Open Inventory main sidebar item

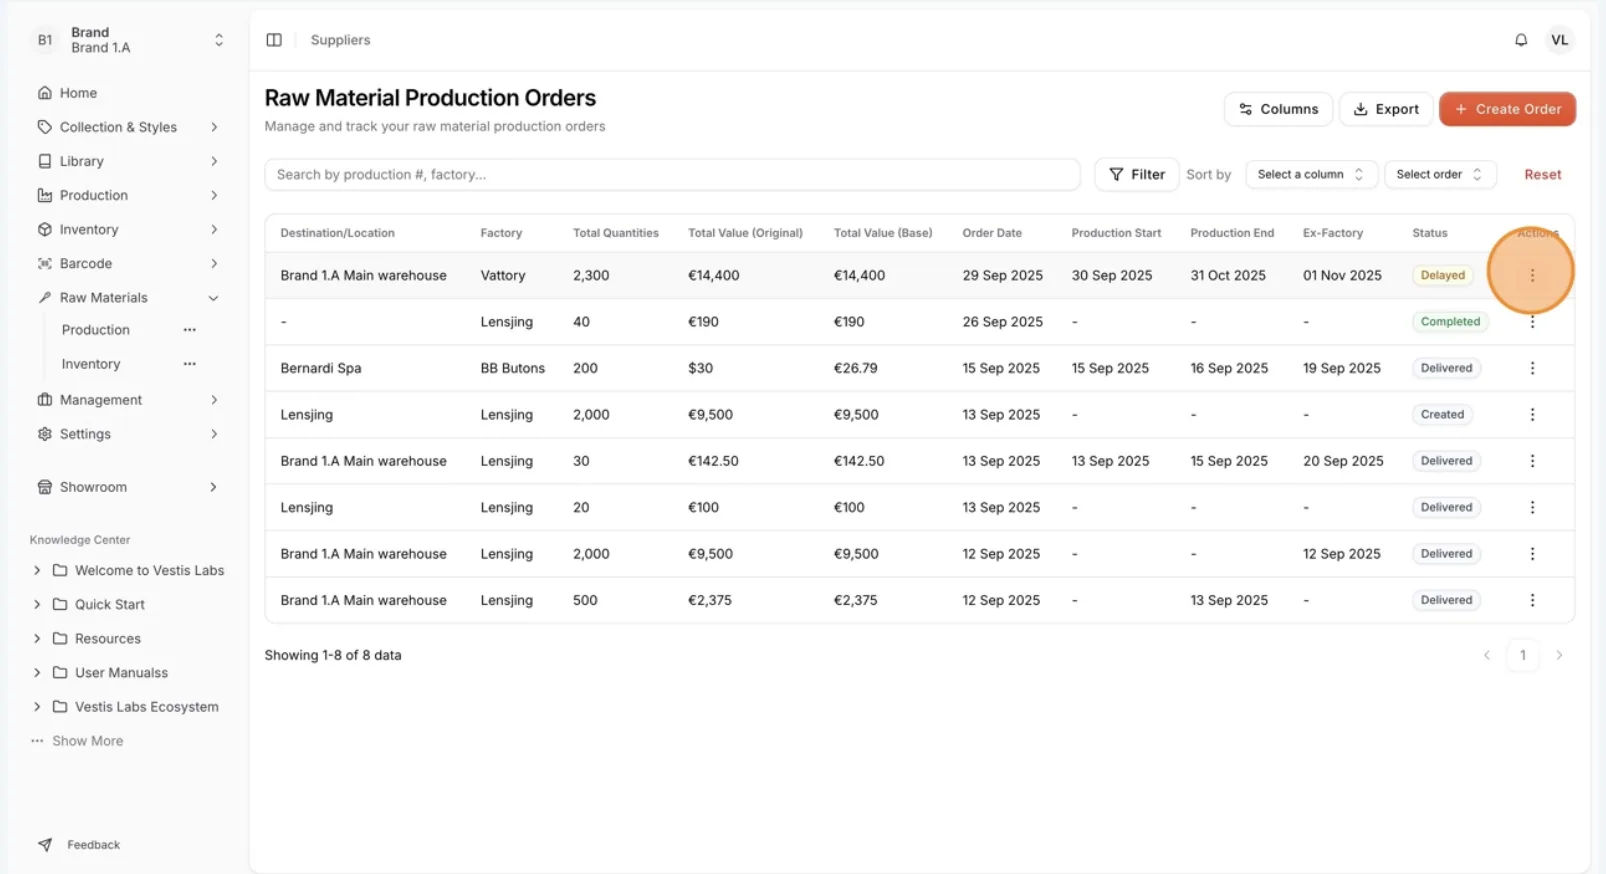pos(129,229)
